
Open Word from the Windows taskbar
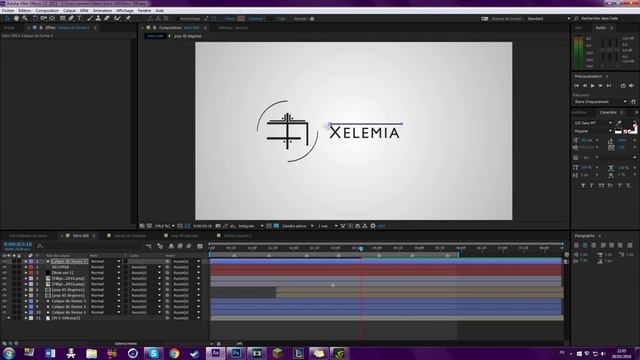50,353
